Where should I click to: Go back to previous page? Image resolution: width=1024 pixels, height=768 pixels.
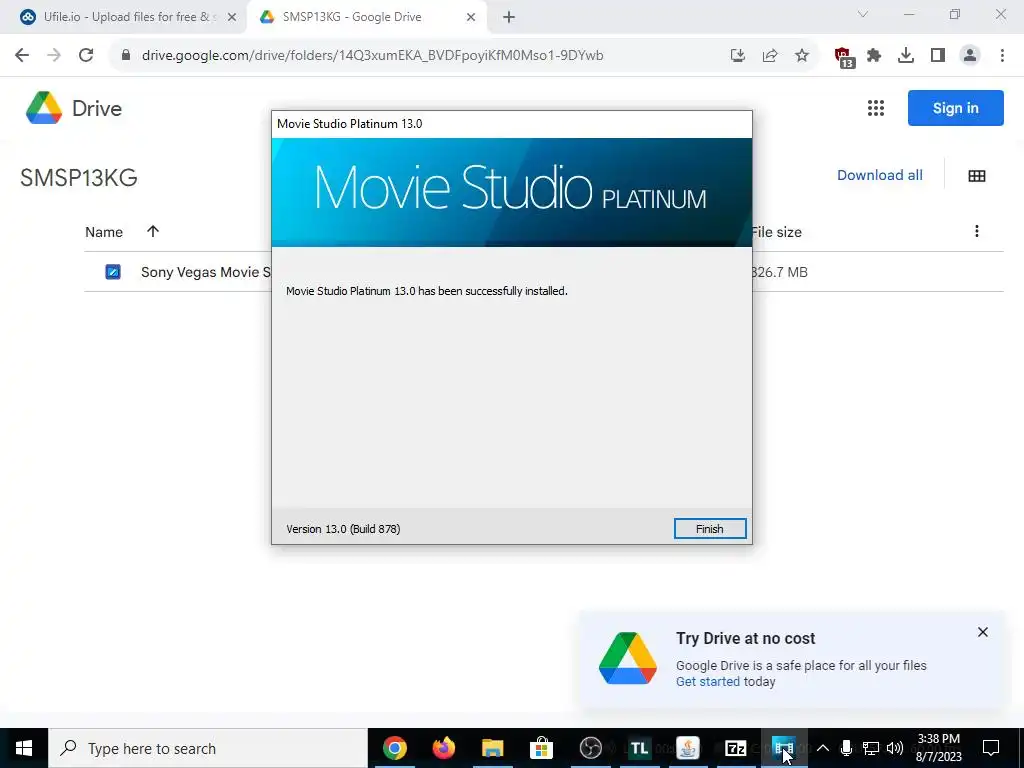[x=22, y=56]
